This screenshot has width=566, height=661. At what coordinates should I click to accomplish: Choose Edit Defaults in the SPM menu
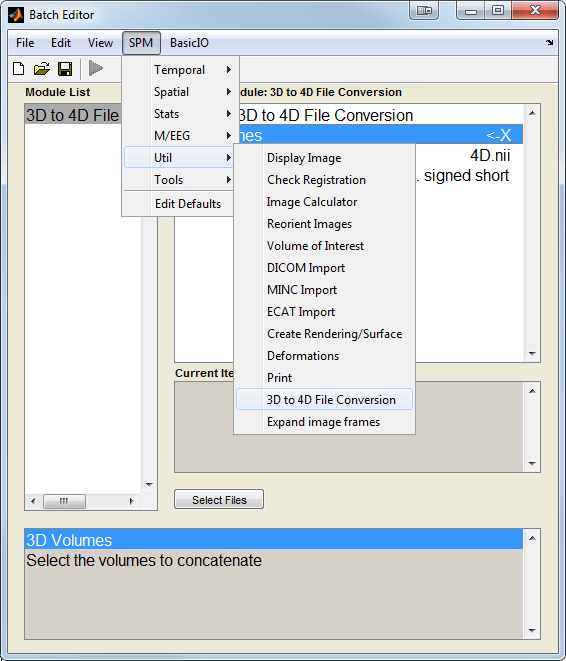pos(179,204)
